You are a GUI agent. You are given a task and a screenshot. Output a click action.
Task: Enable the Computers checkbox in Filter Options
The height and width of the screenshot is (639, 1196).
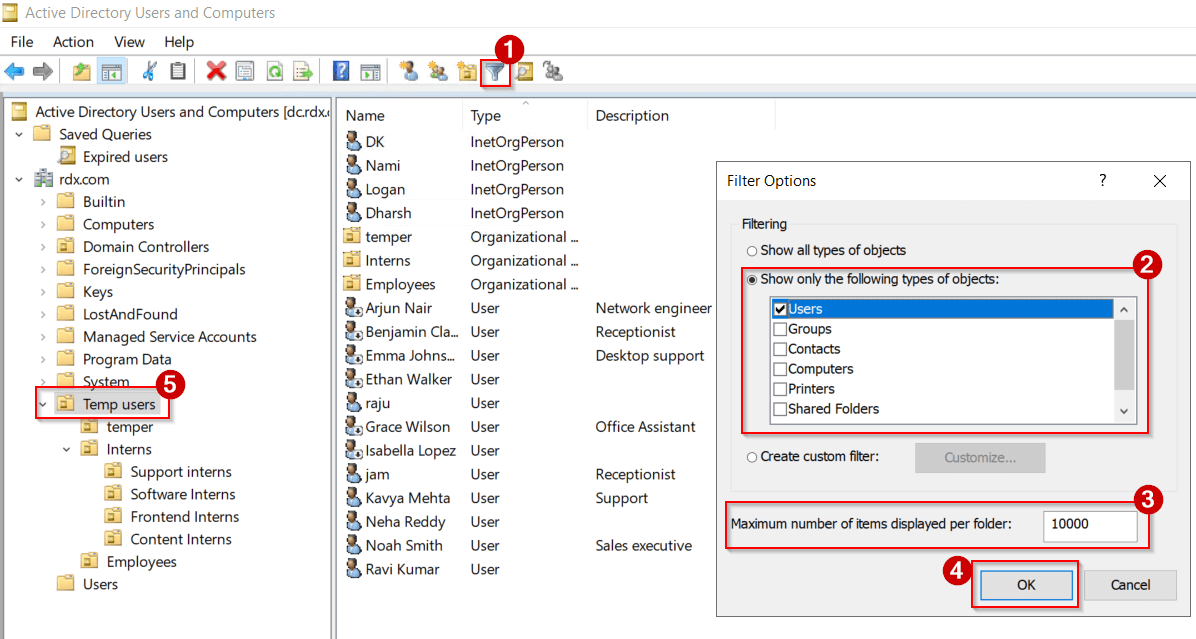click(779, 368)
